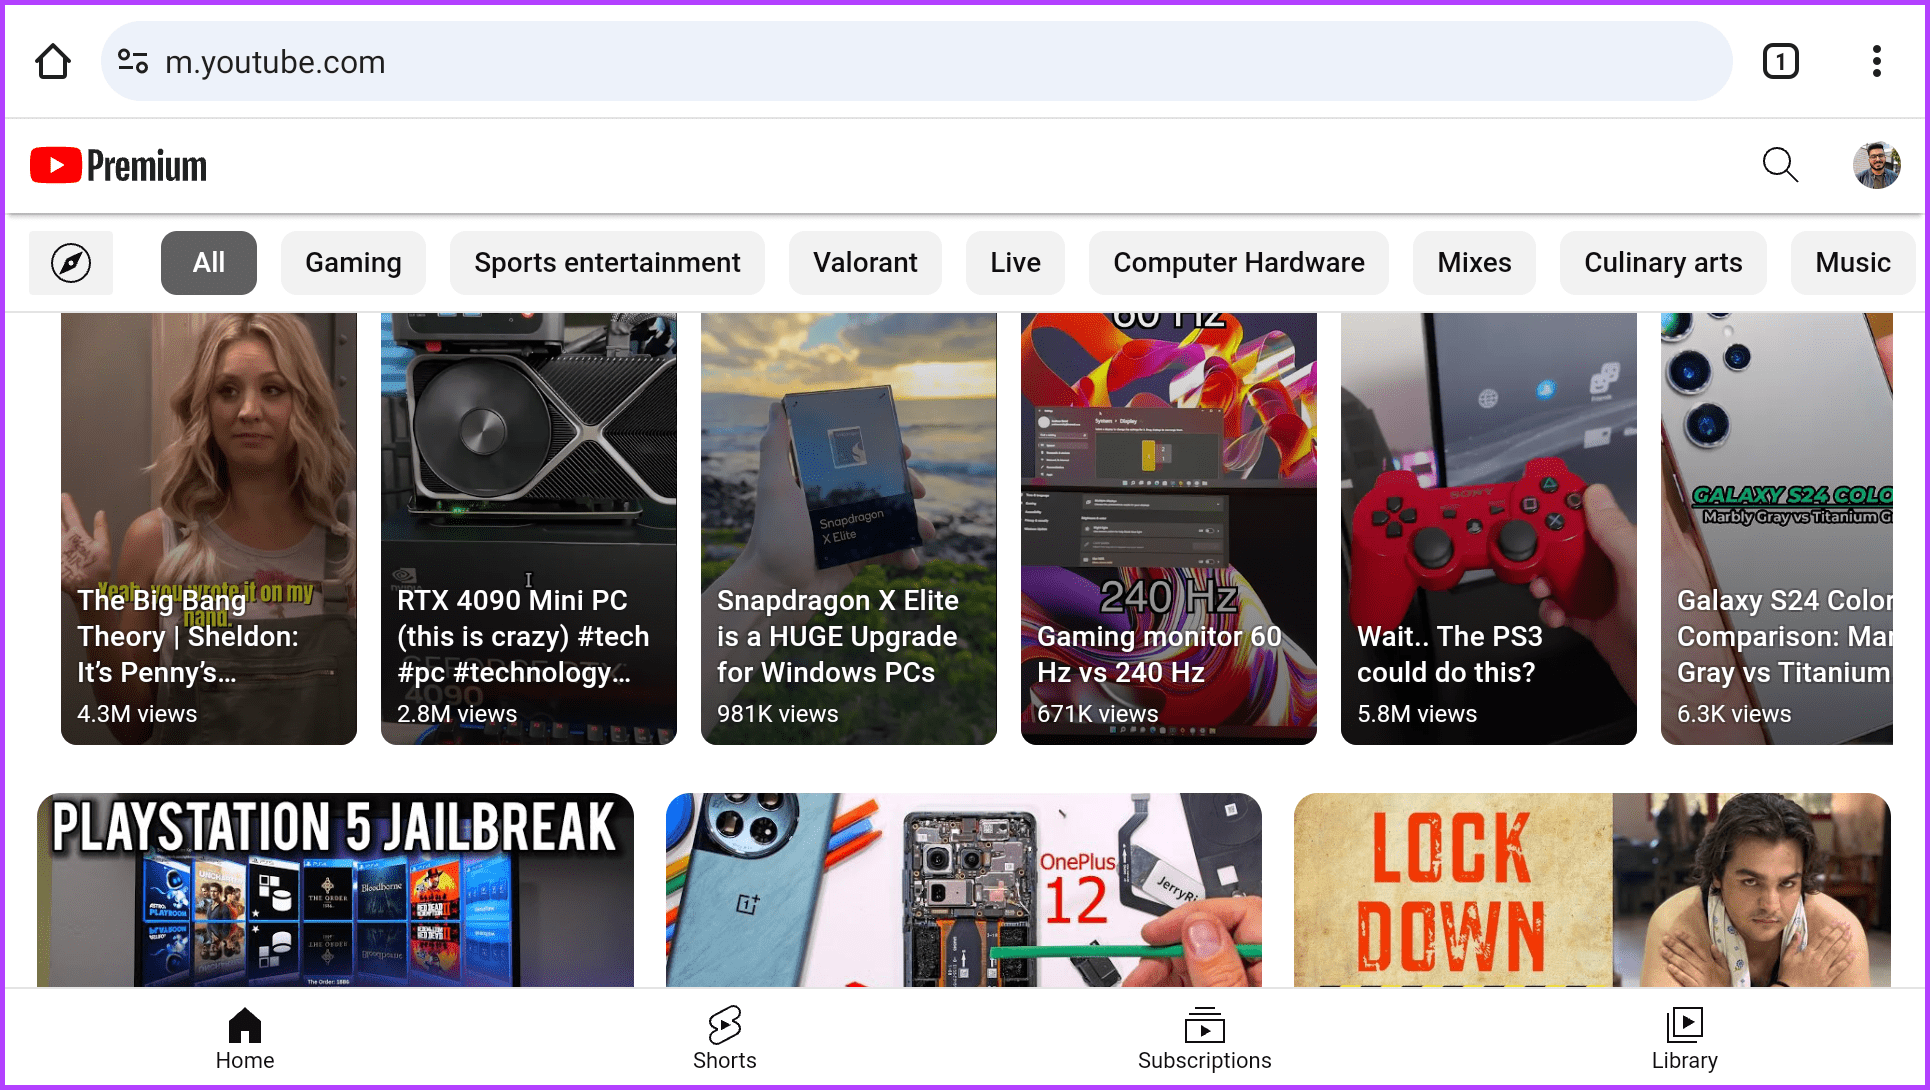Click the Music category chip
Screen dimensions: 1930x1090
[x=1853, y=262]
